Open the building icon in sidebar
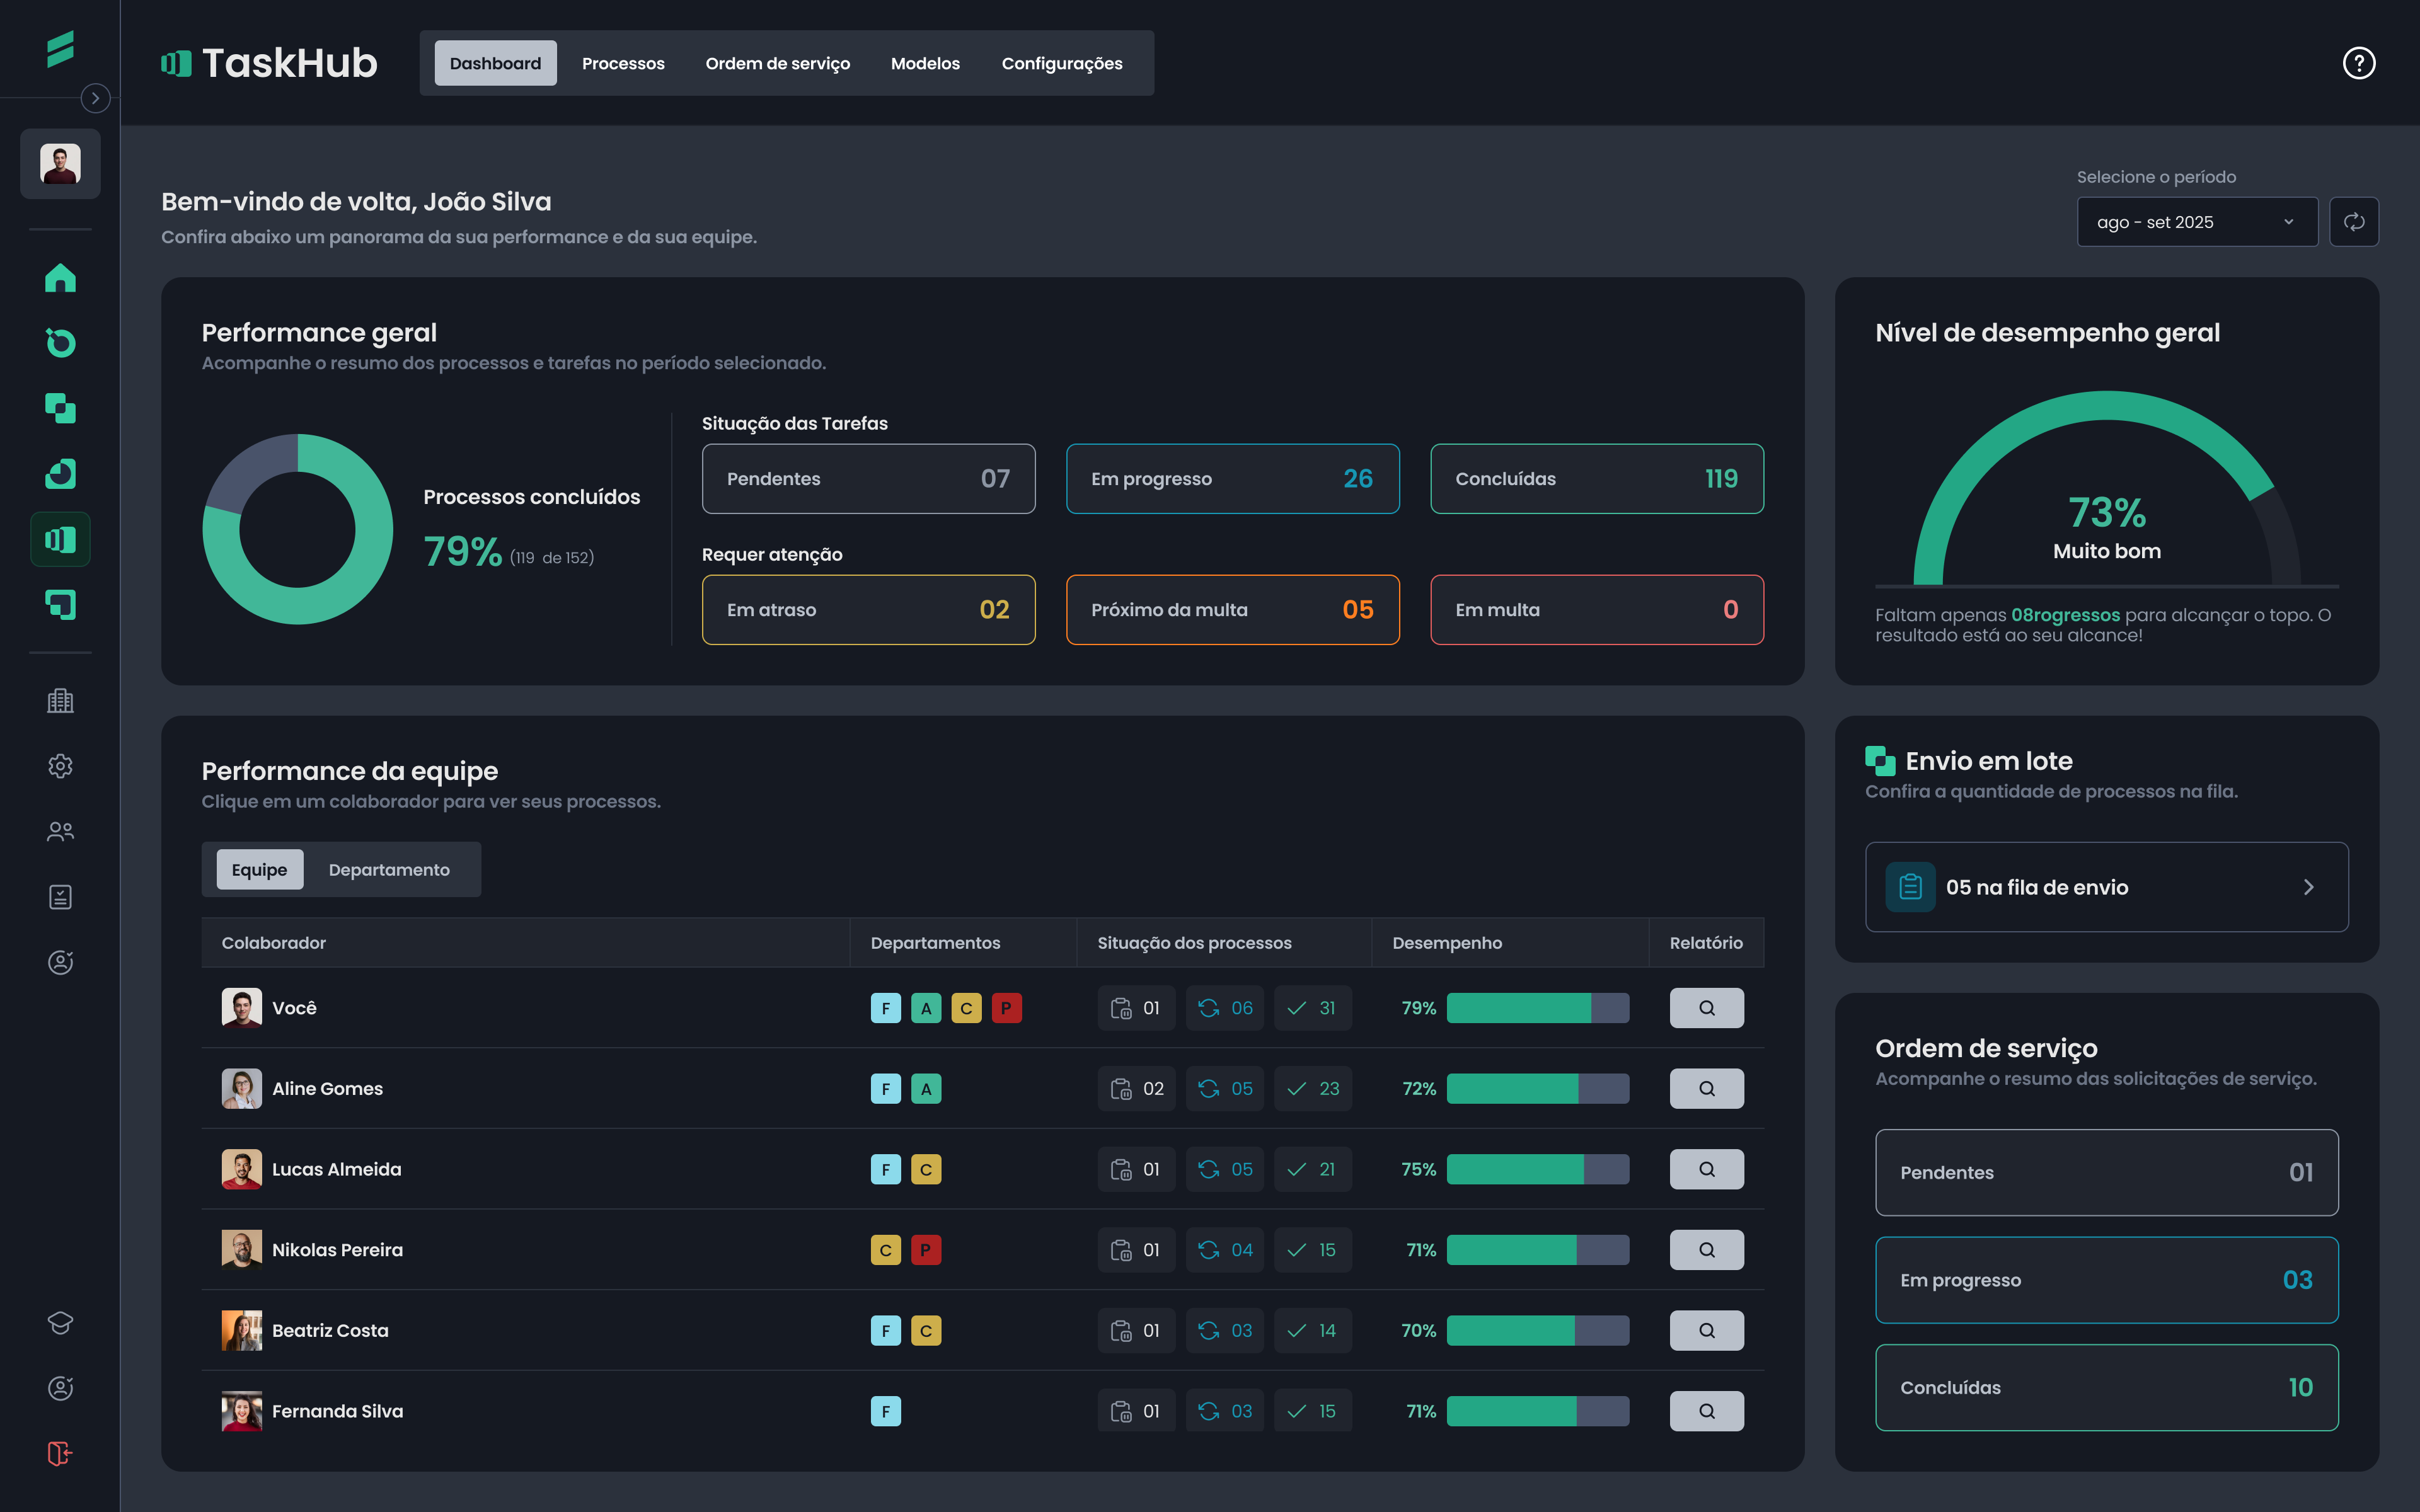Image resolution: width=2420 pixels, height=1512 pixels. point(60,700)
